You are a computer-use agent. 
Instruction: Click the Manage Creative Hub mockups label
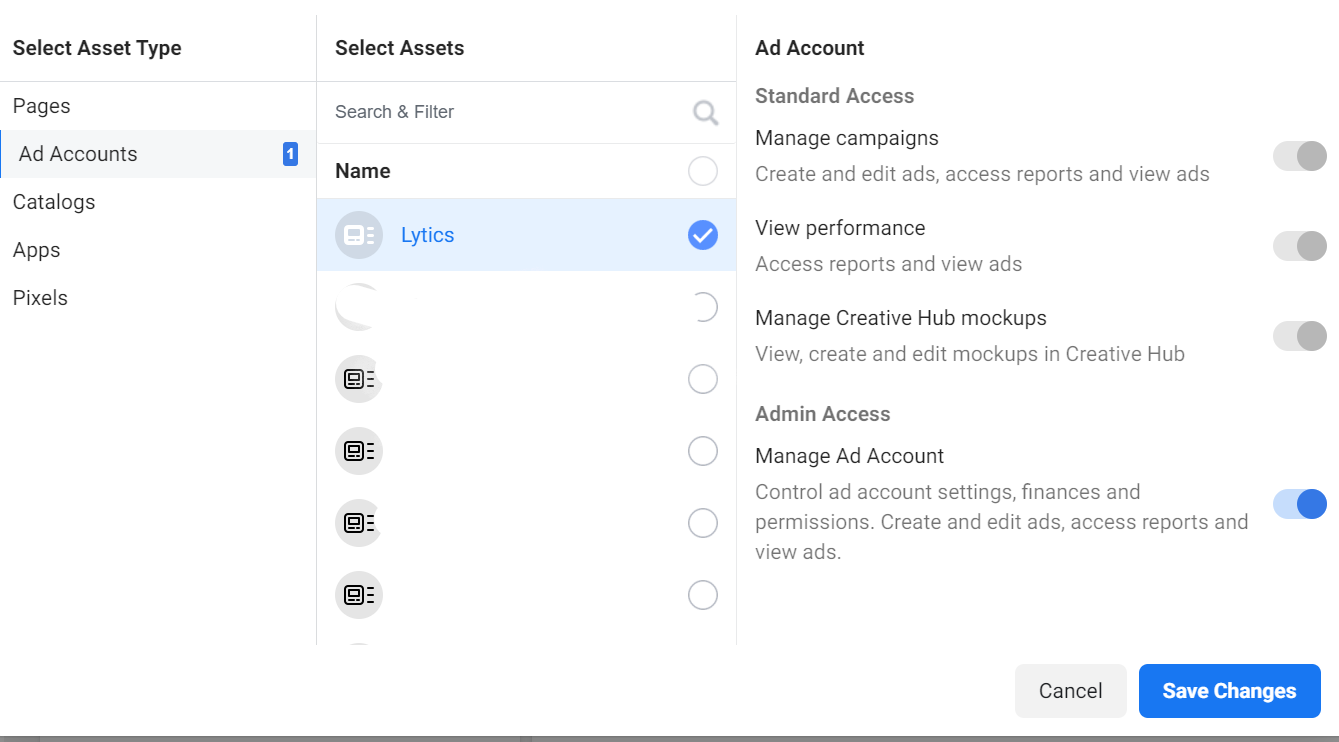point(901,318)
